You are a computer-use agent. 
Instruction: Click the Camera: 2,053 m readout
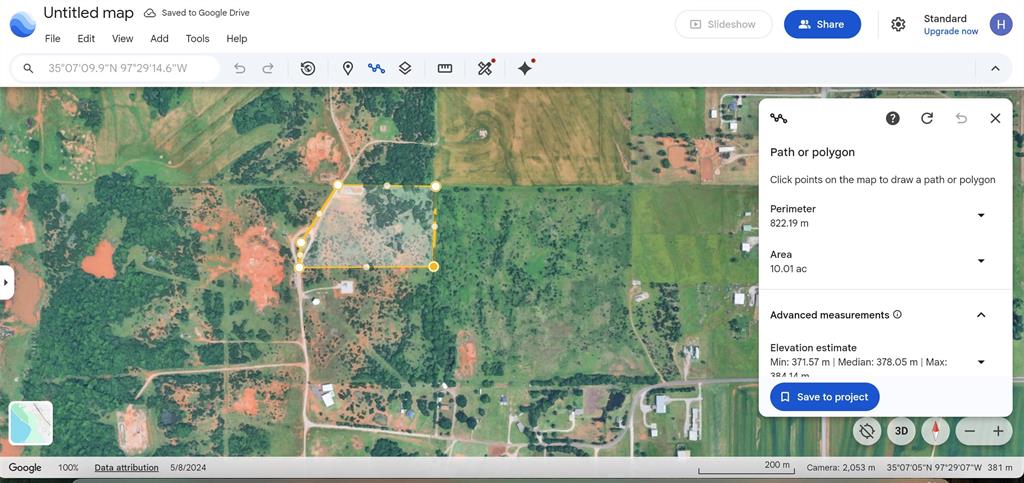point(840,467)
